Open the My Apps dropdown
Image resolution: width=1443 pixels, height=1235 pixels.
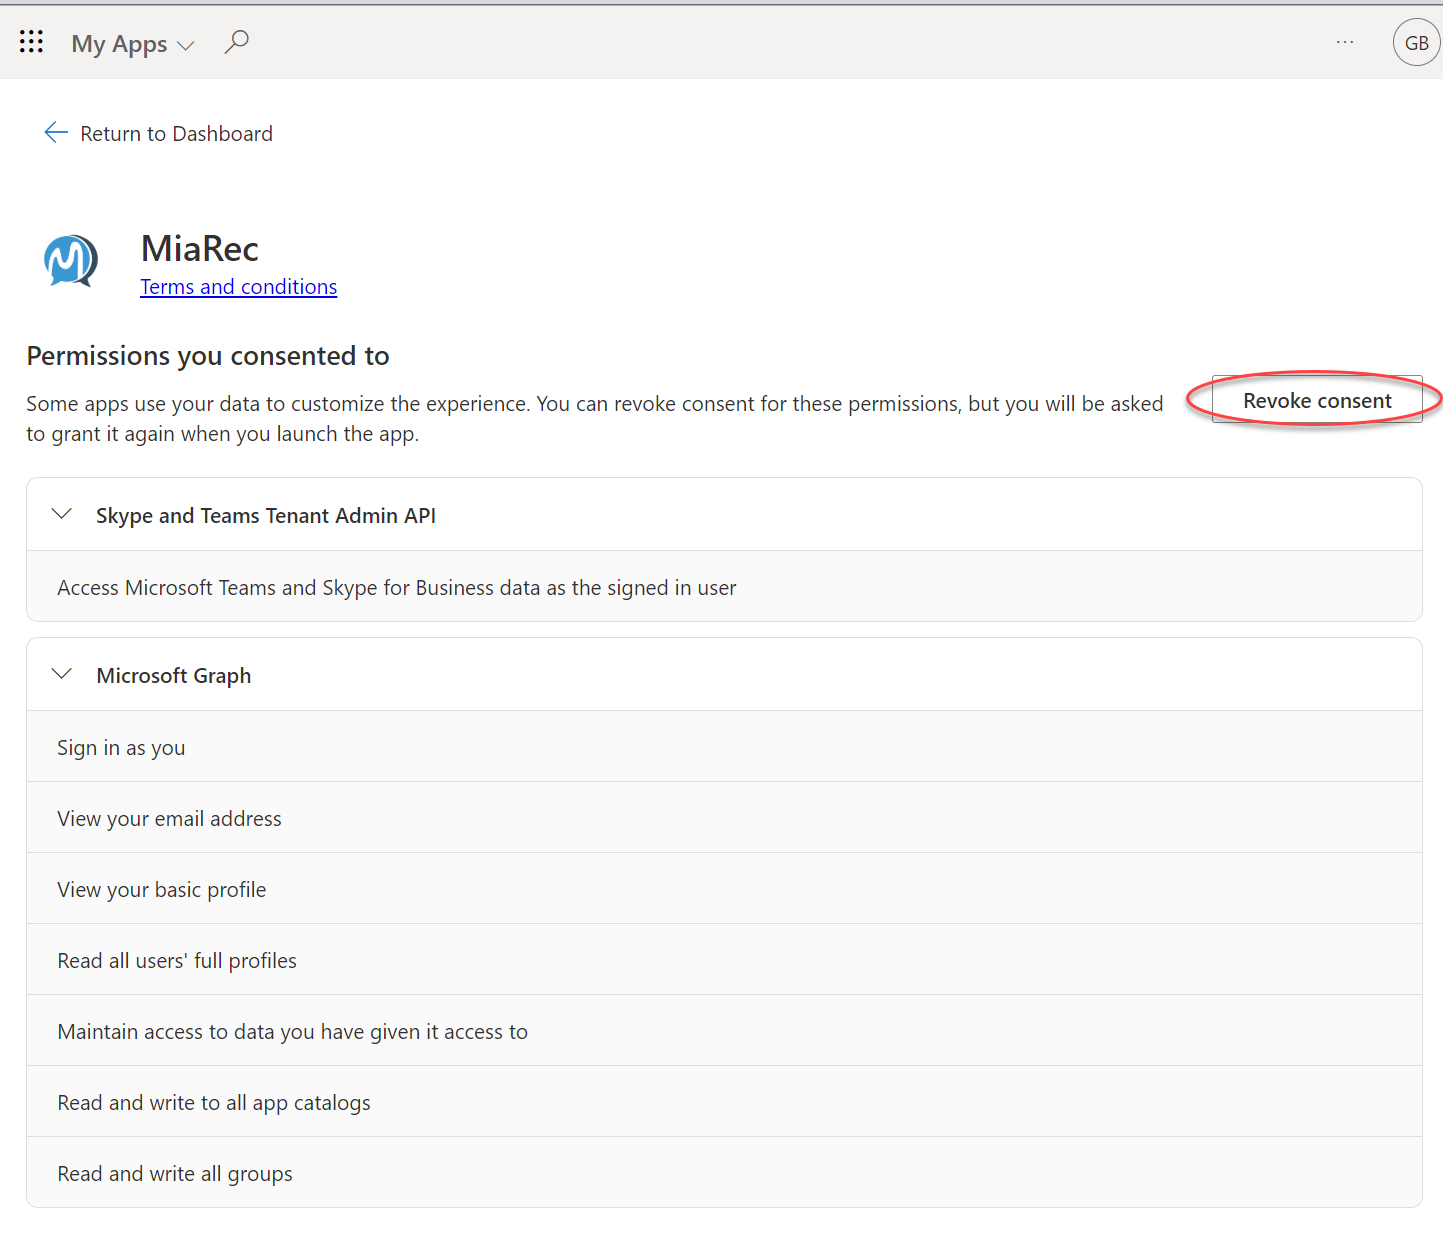132,44
